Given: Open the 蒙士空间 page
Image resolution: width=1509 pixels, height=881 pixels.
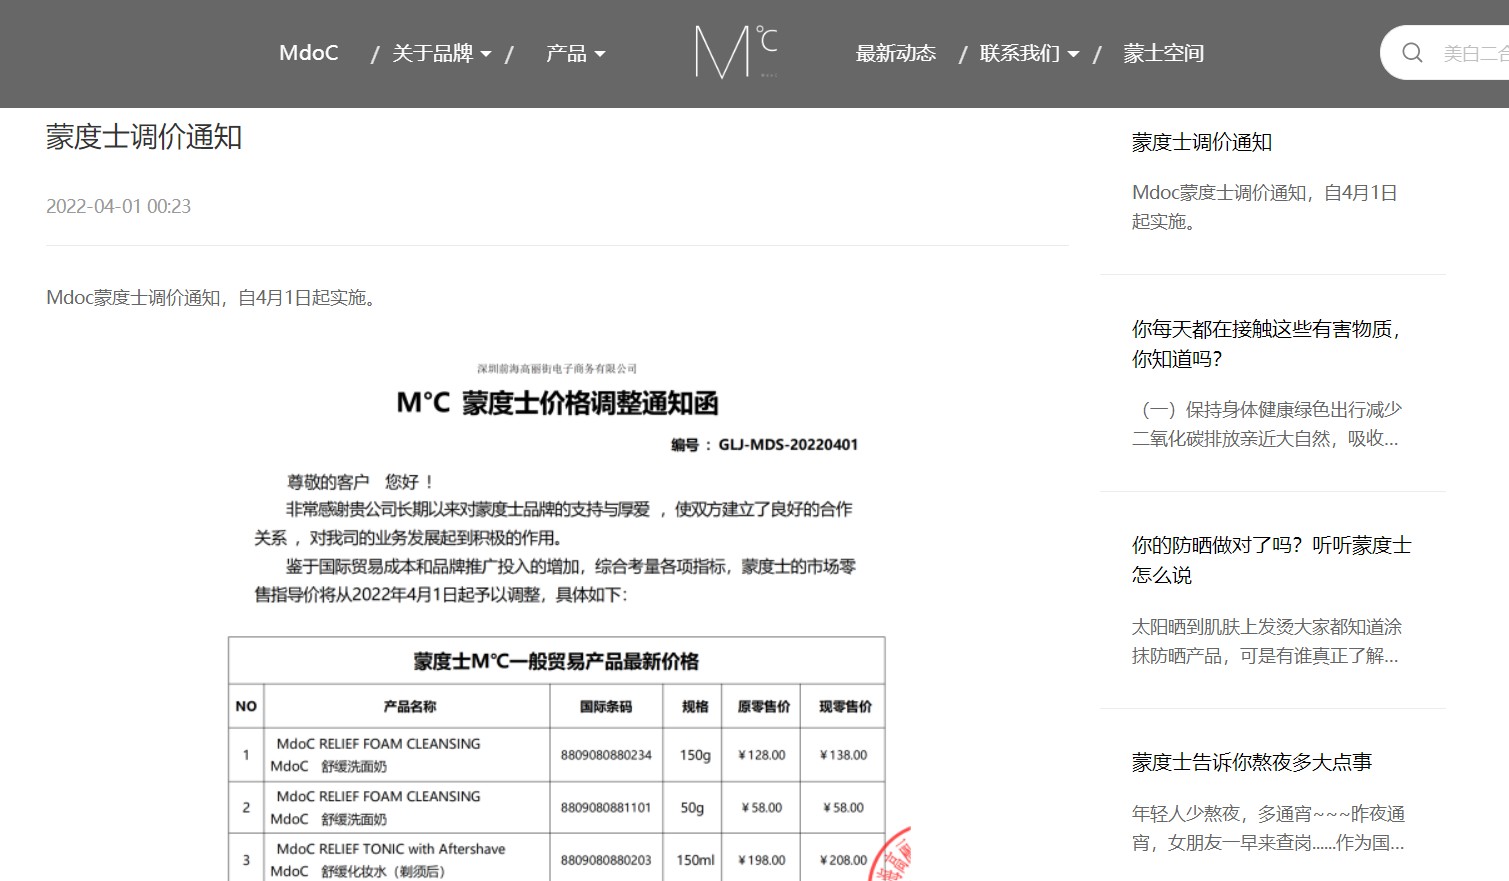Looking at the screenshot, I should [1163, 53].
